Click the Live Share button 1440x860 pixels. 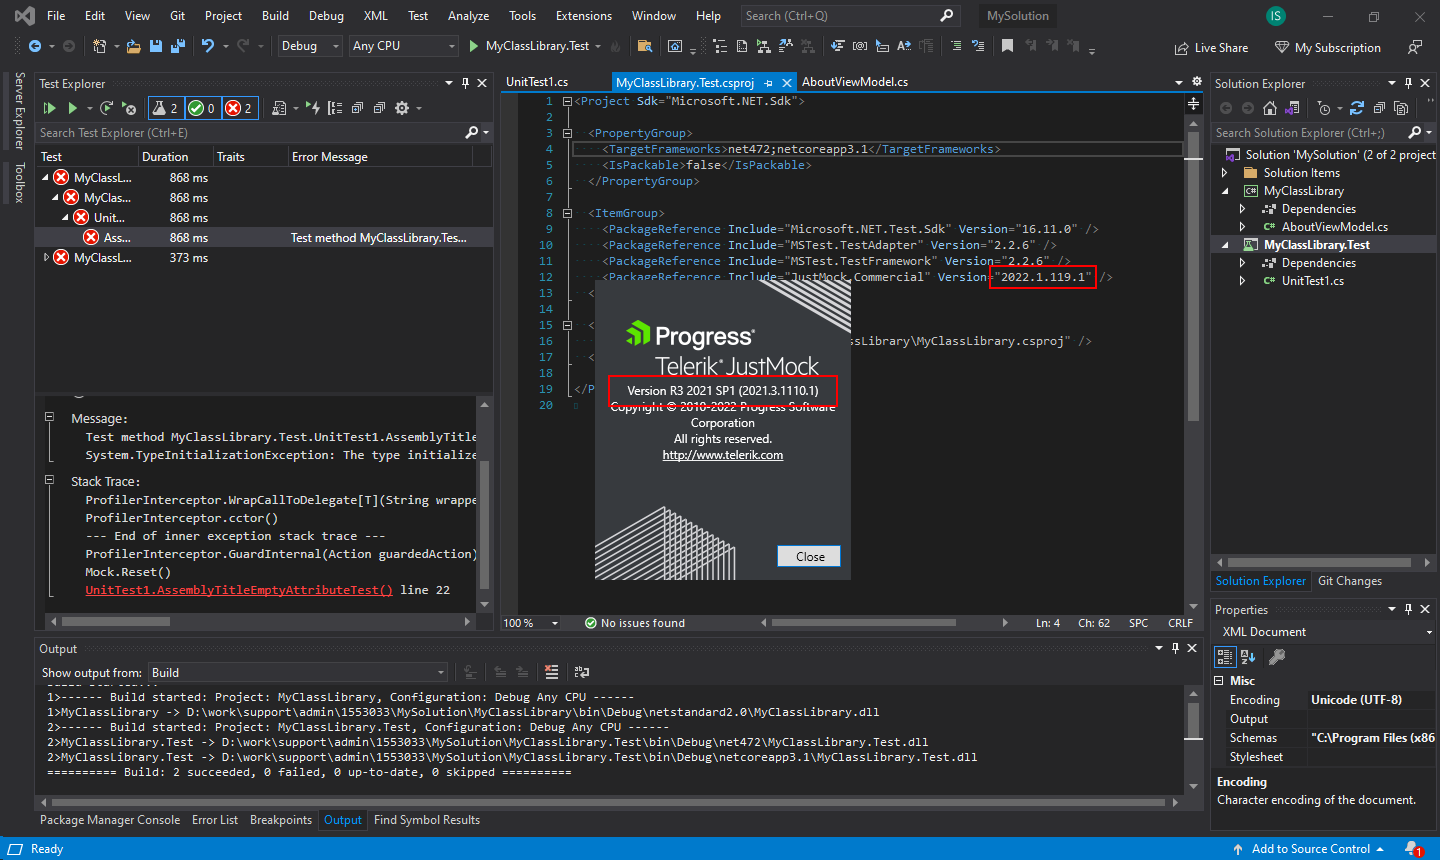[x=1211, y=47]
